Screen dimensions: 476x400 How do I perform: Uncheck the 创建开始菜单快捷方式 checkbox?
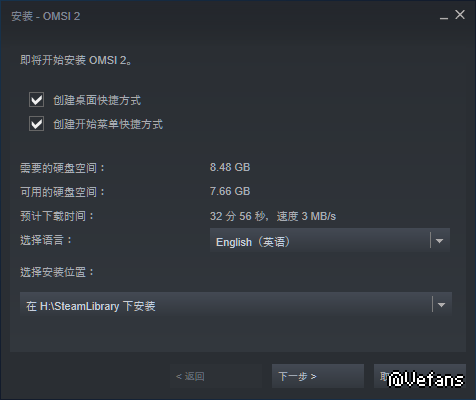coord(36,124)
